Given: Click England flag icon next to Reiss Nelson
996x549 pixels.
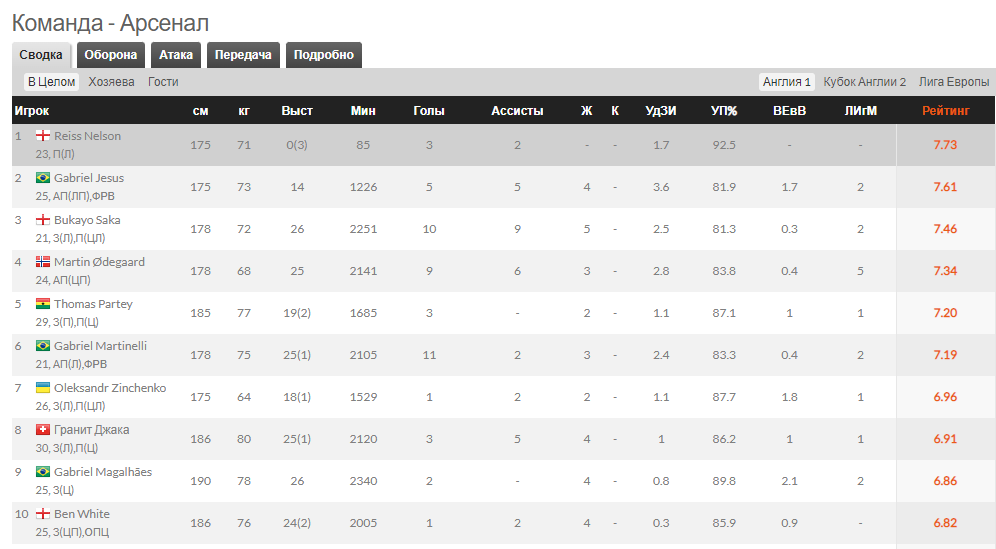Looking at the screenshot, I should tap(43, 136).
